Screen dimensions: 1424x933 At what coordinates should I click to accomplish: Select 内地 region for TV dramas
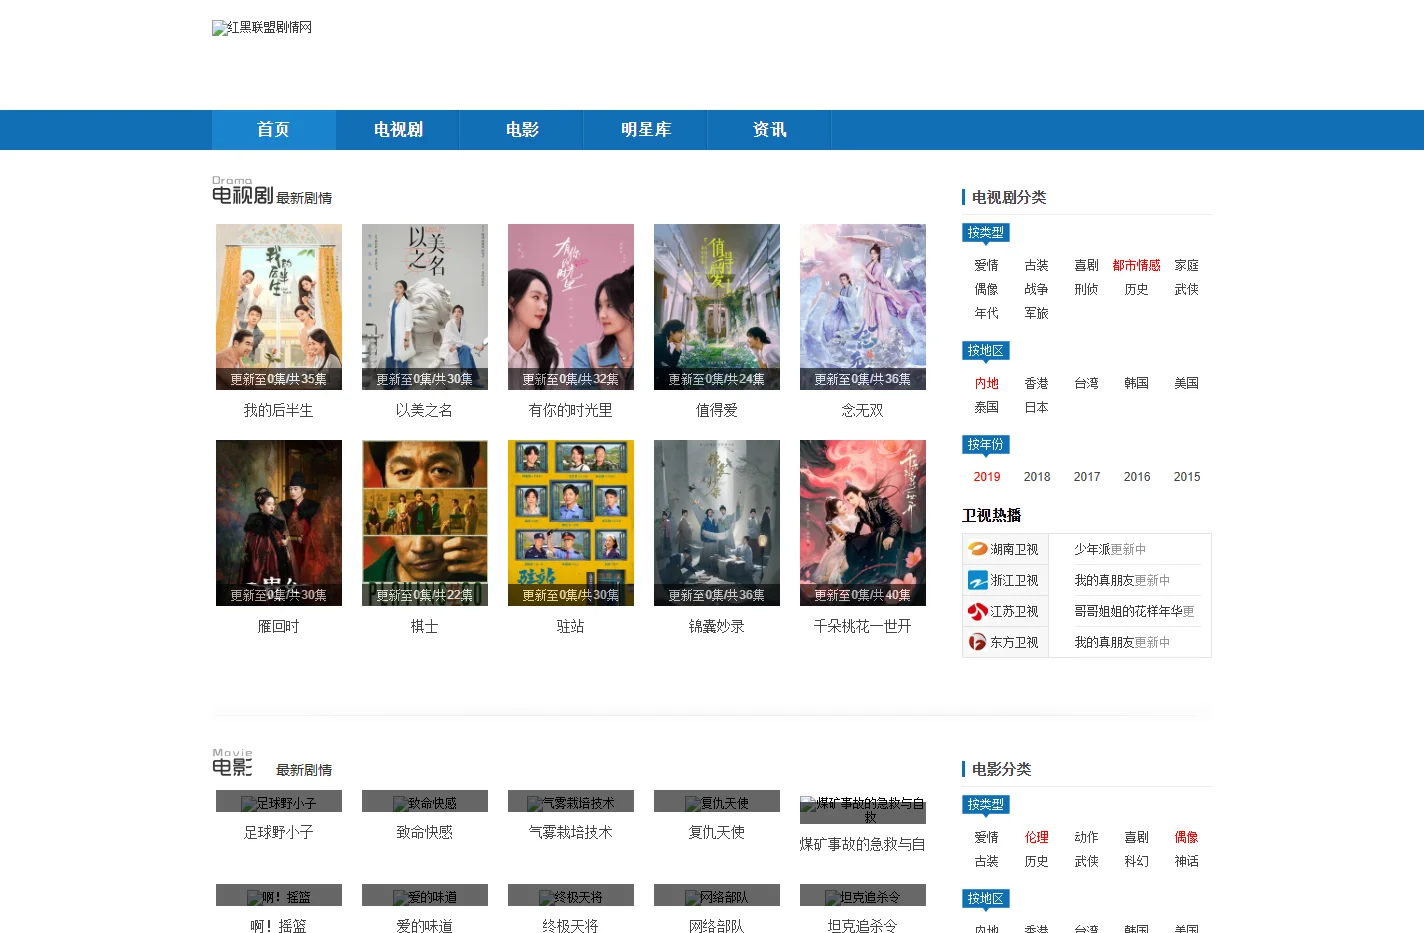[987, 383]
